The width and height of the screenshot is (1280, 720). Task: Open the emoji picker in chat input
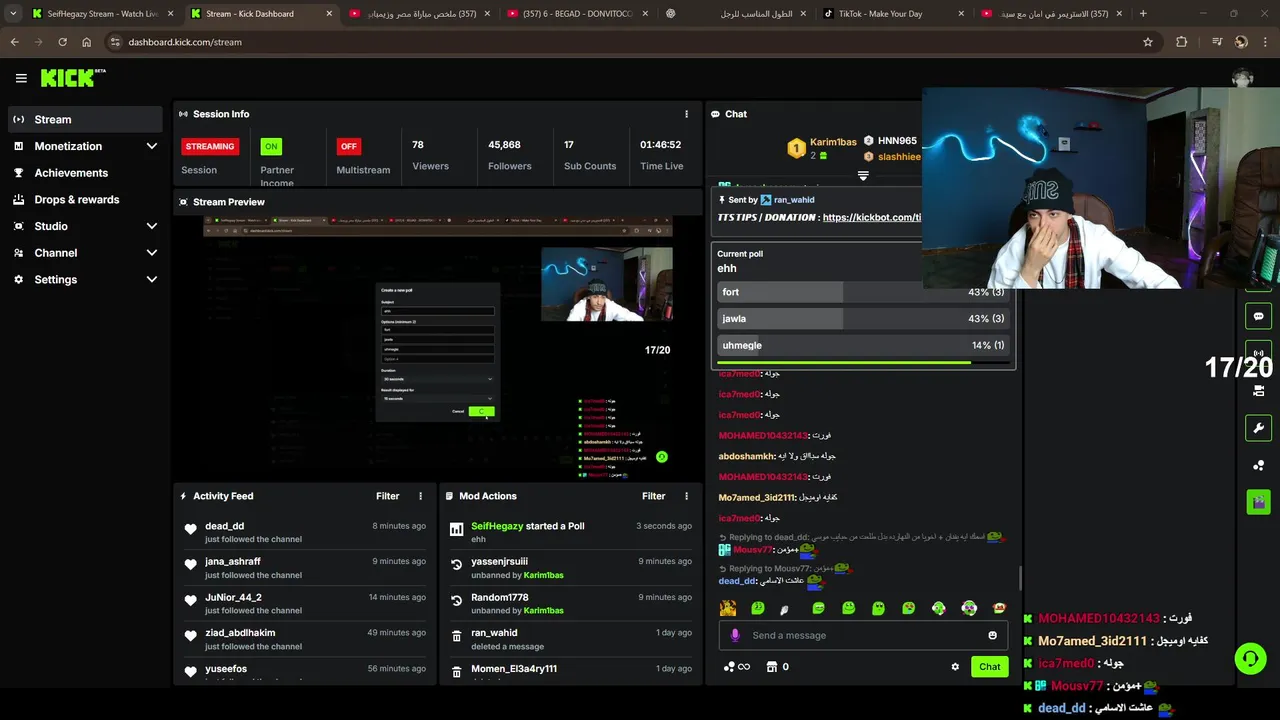992,635
